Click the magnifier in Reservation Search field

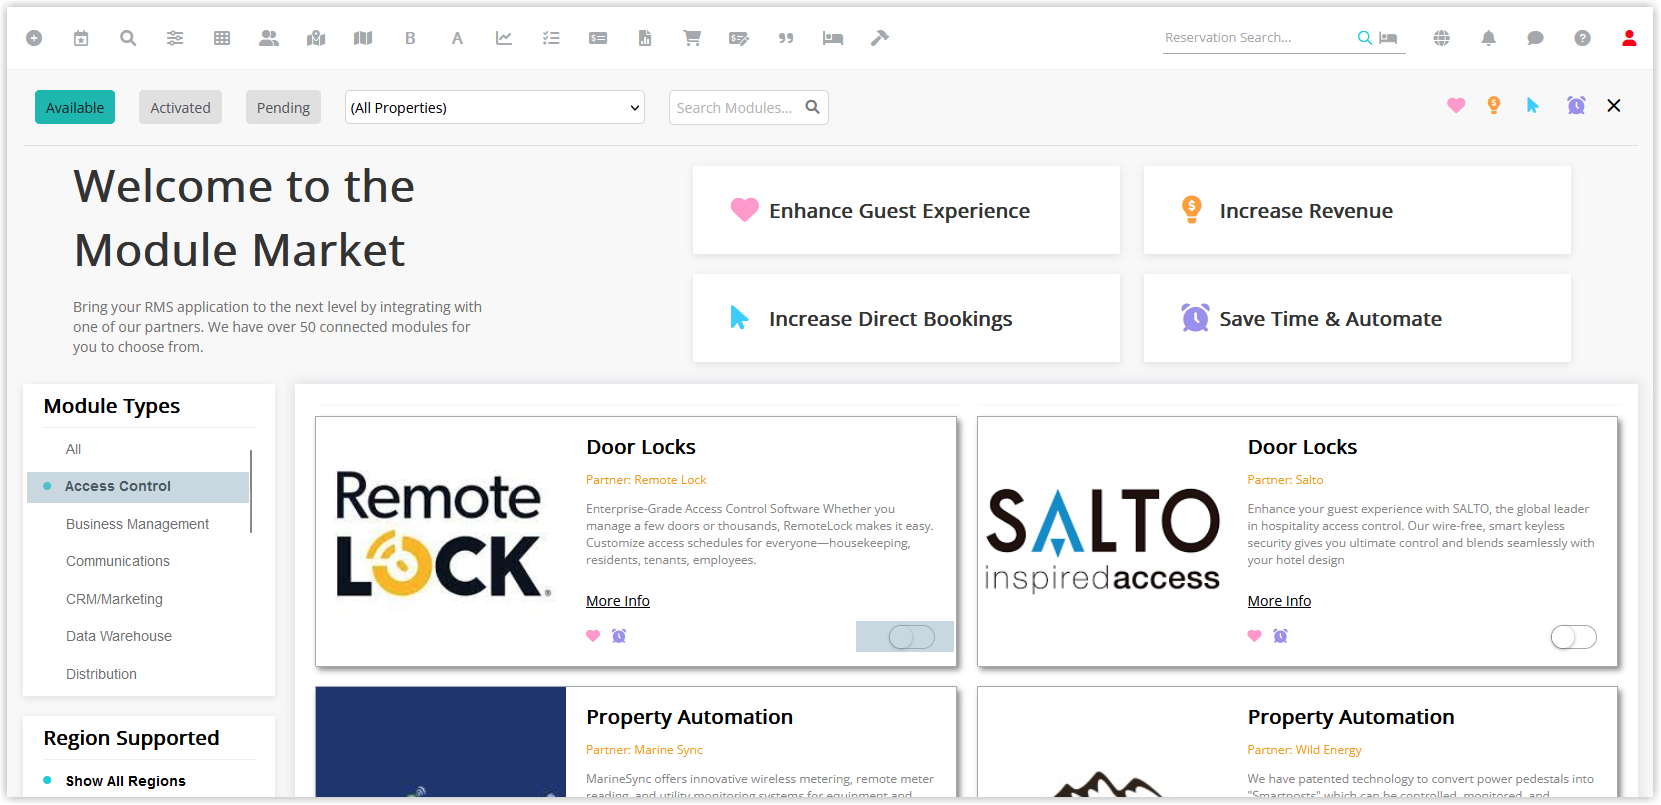(x=1364, y=38)
